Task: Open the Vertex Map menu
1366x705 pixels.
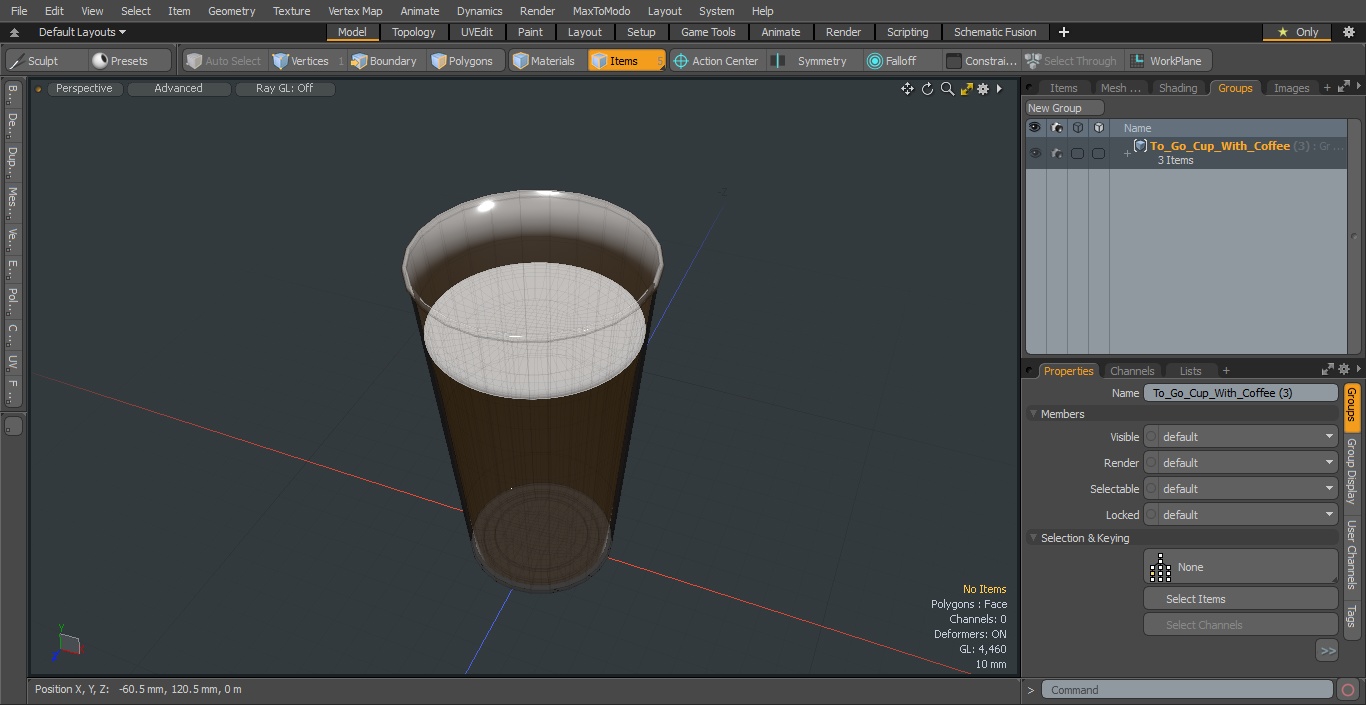Action: pyautogui.click(x=355, y=11)
